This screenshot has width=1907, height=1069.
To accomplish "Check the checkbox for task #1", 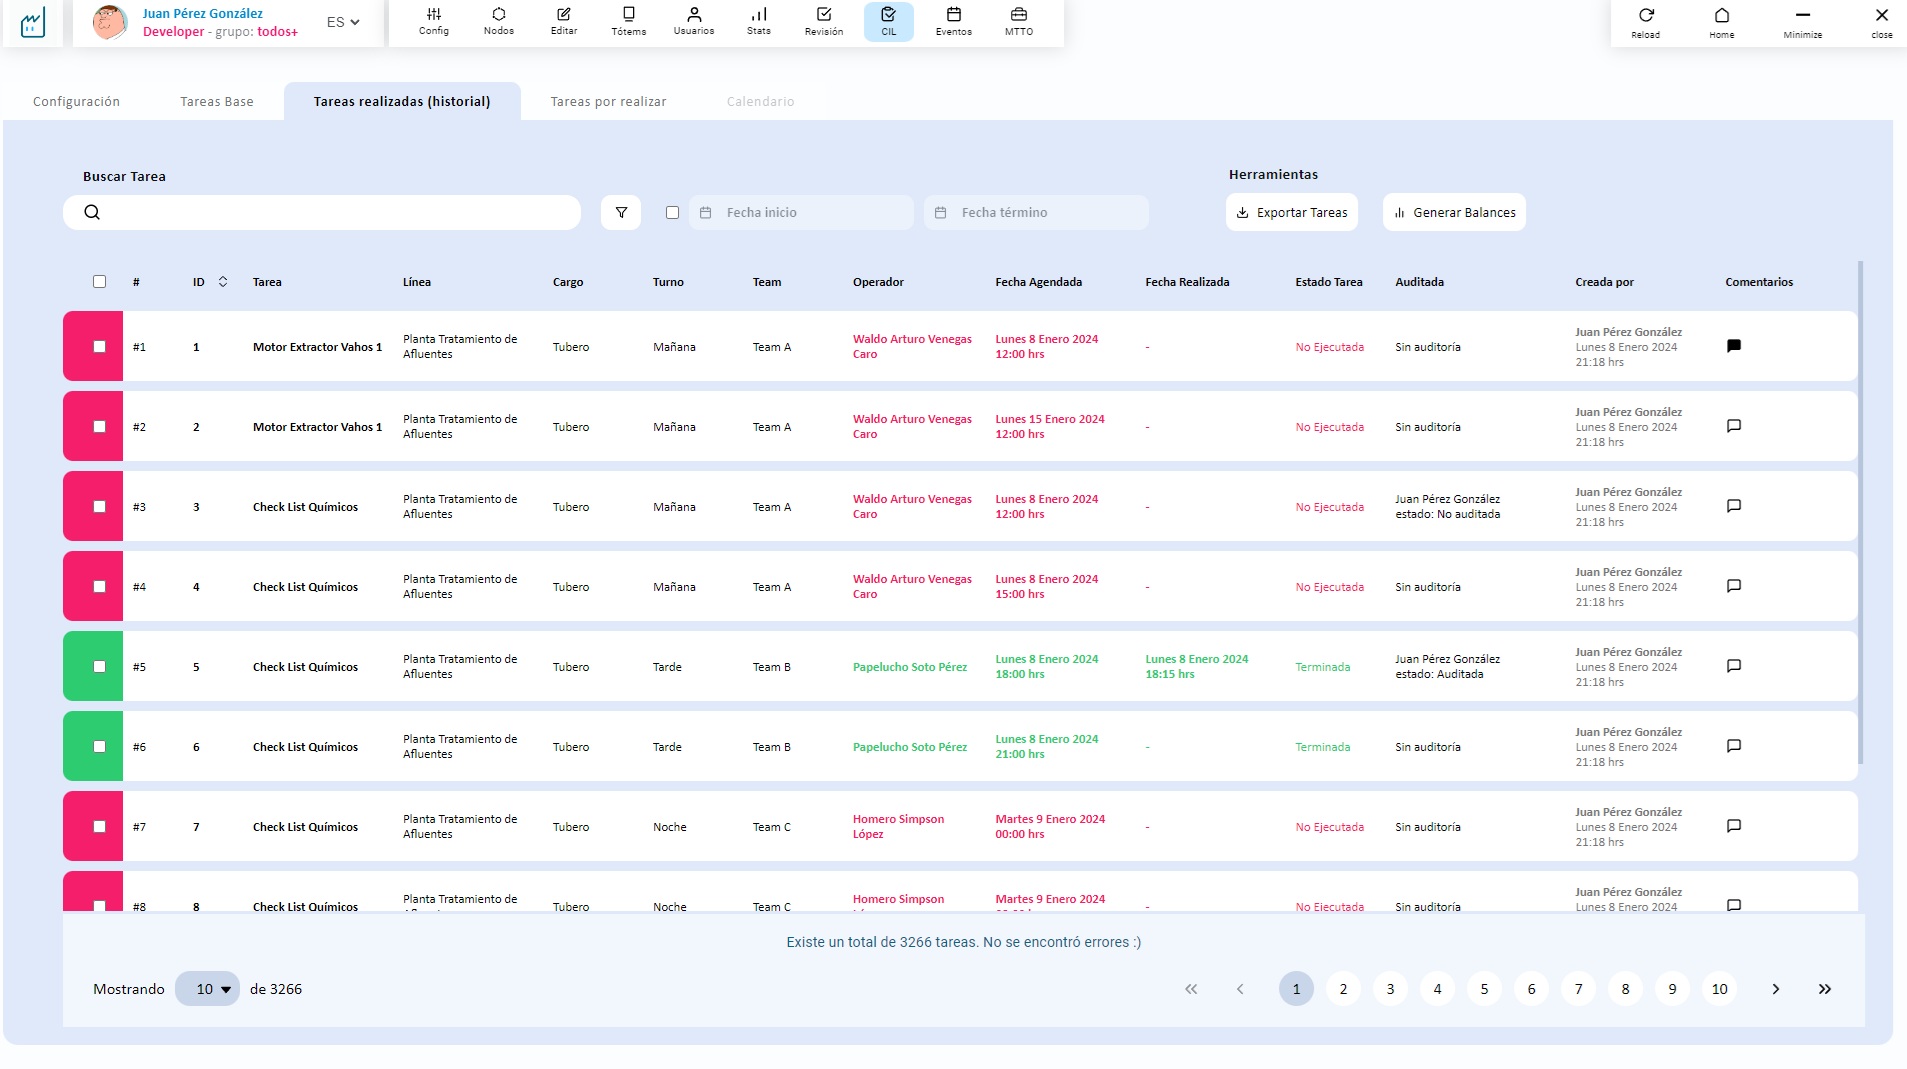I will [x=99, y=347].
